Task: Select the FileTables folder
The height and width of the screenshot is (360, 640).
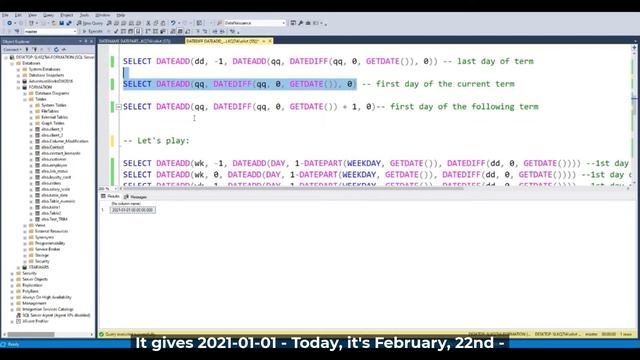Action: pyautogui.click(x=50, y=111)
